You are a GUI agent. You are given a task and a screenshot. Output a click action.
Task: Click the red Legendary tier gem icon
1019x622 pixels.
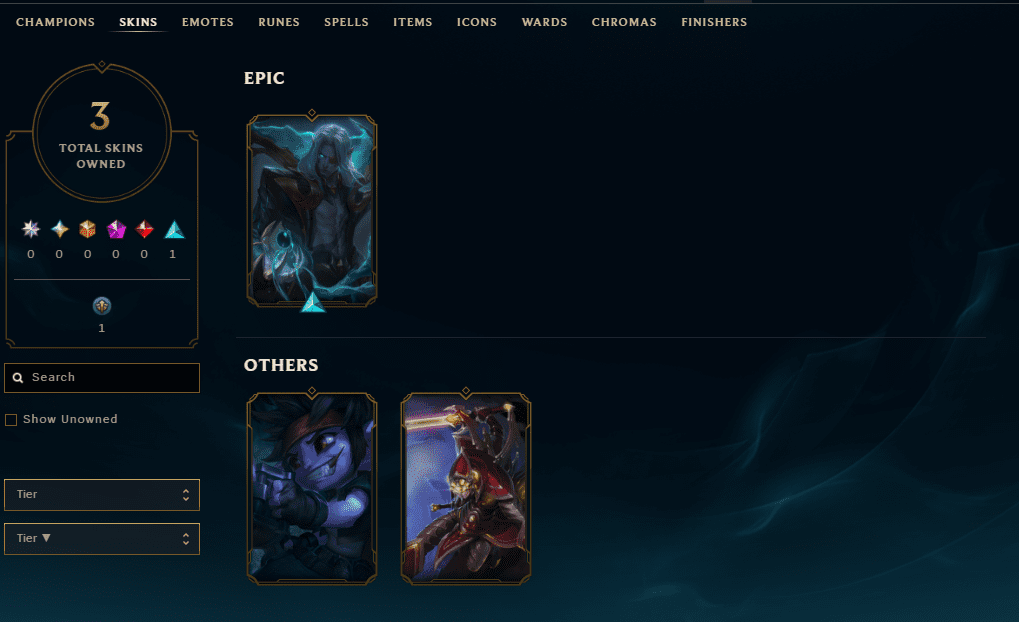(144, 229)
